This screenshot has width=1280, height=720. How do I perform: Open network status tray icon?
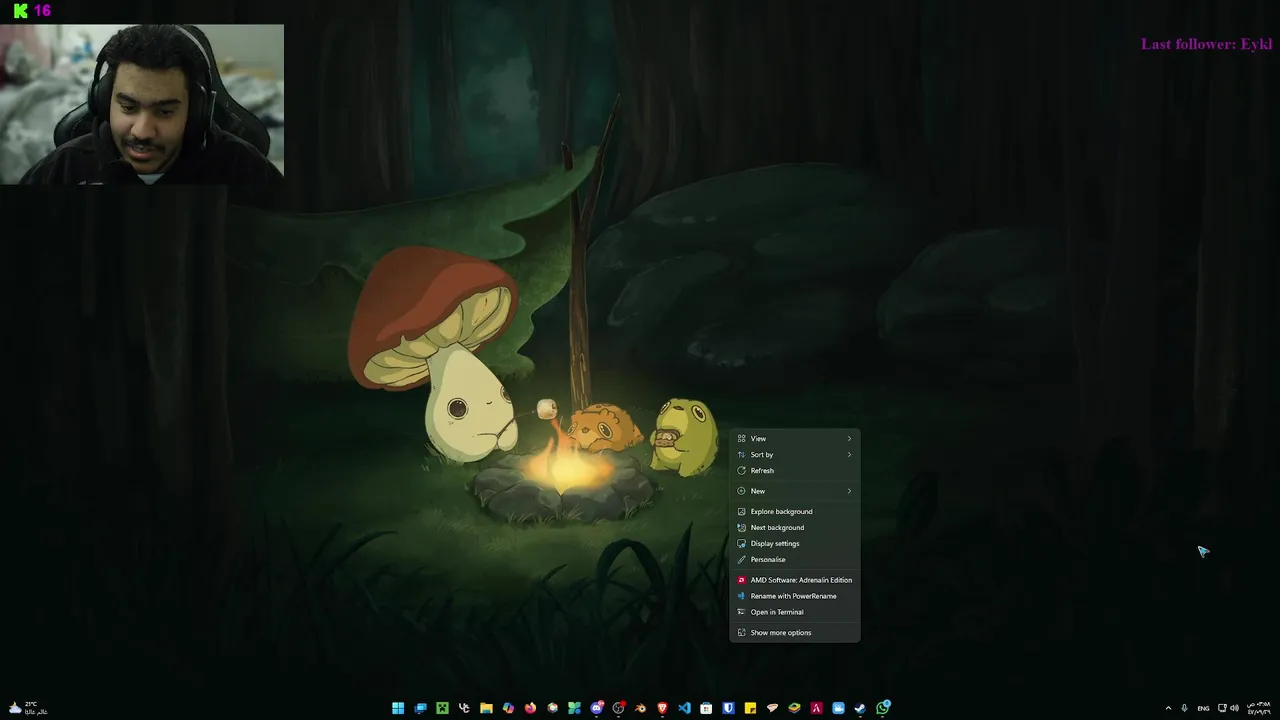click(1222, 708)
